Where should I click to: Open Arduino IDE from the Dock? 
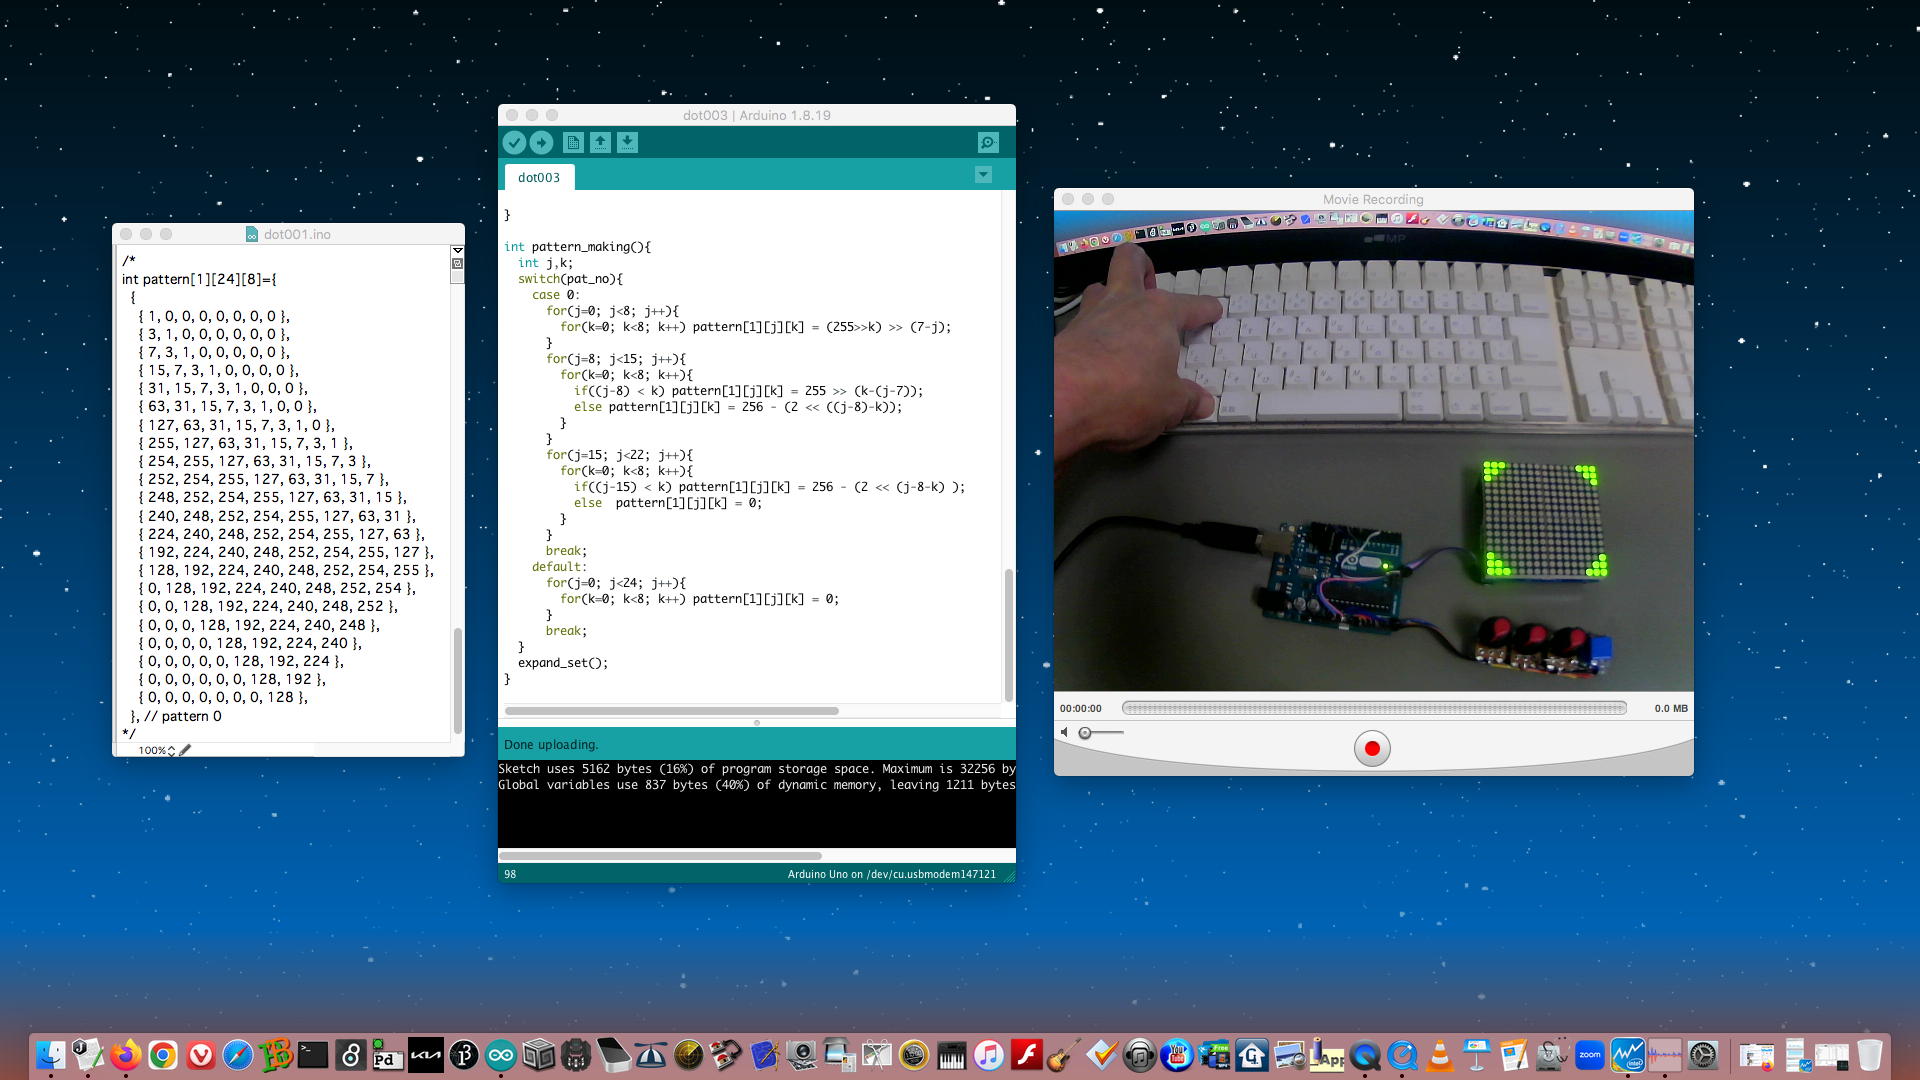(501, 1055)
